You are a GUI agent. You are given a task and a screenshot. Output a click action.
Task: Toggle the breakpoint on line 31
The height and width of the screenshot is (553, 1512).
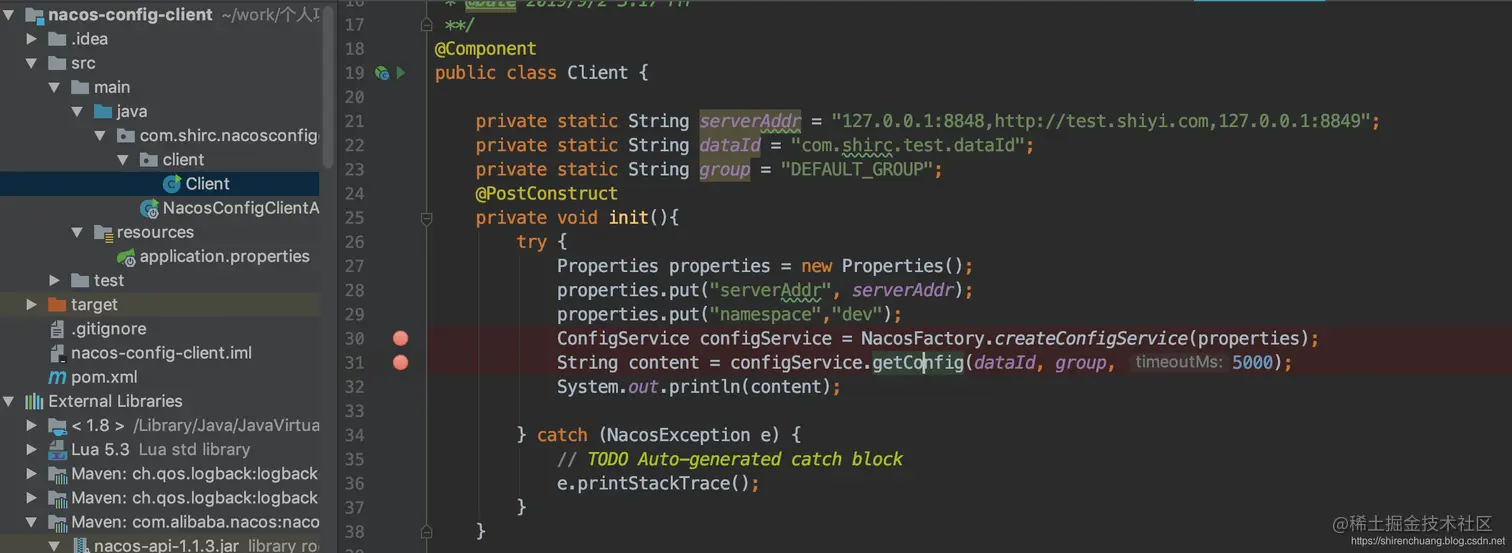click(x=401, y=362)
